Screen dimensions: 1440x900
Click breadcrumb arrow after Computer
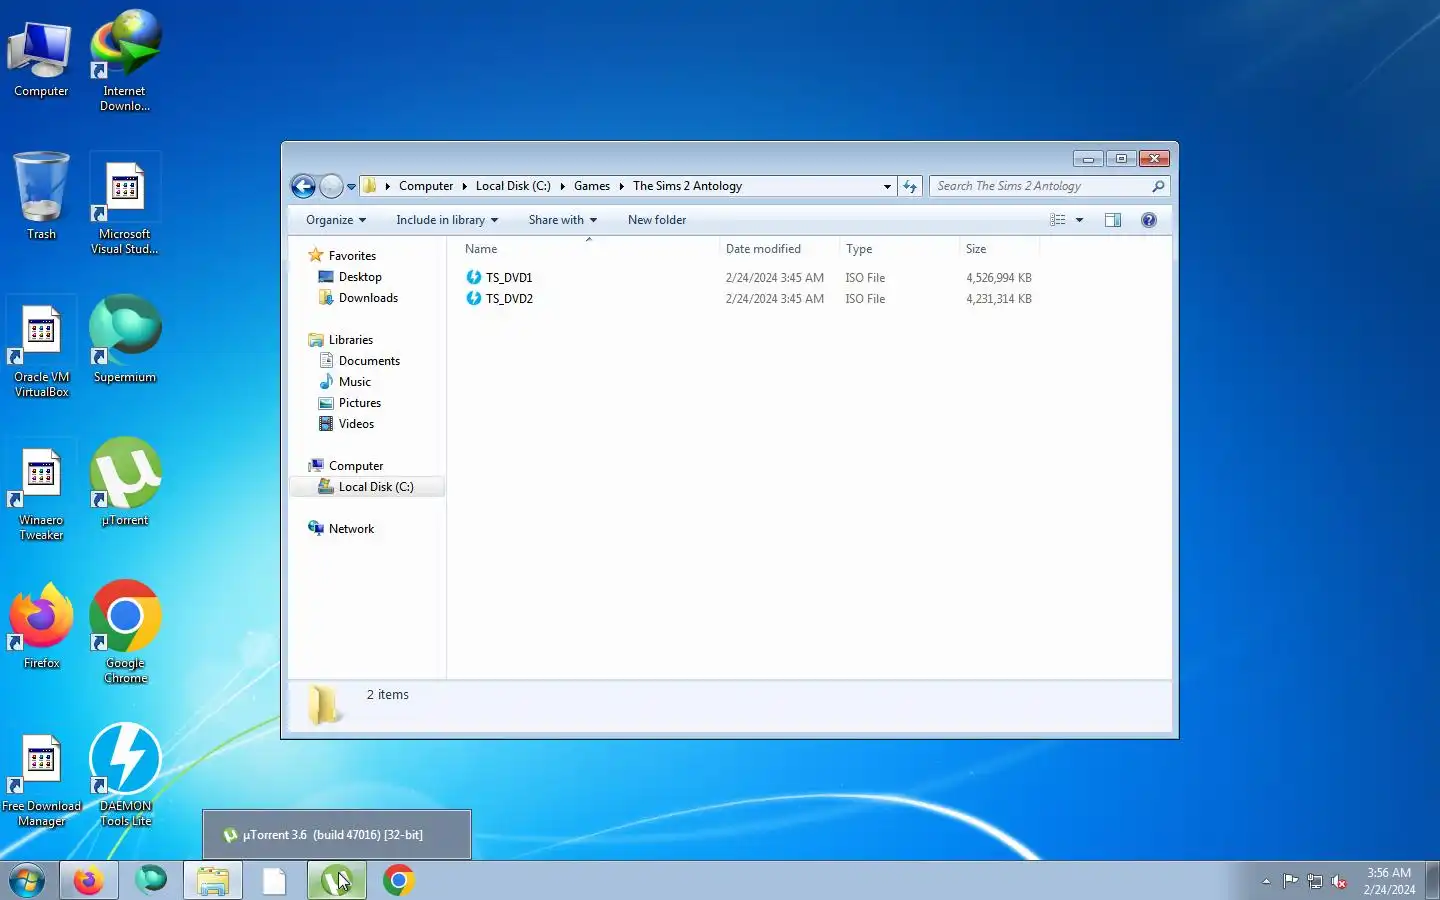[464, 186]
